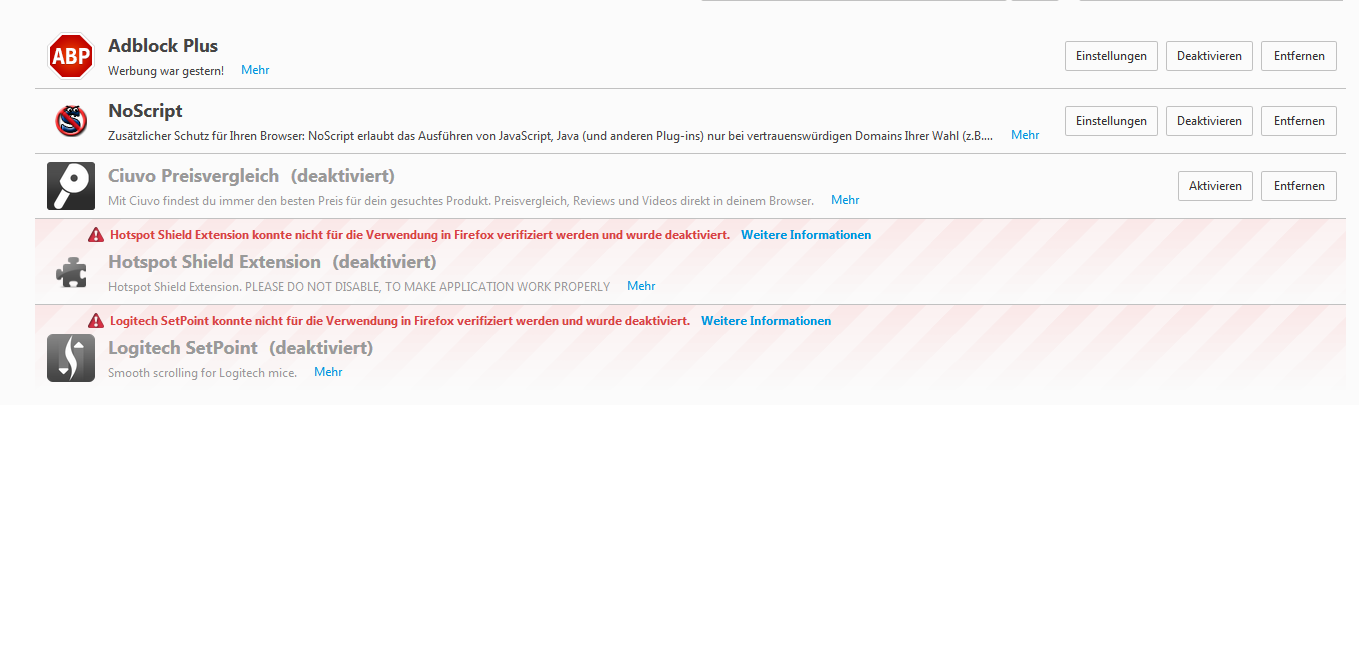Click Logitech SetPoint red verification warning text
Screen dimensions: 1359x662
[x=400, y=321]
